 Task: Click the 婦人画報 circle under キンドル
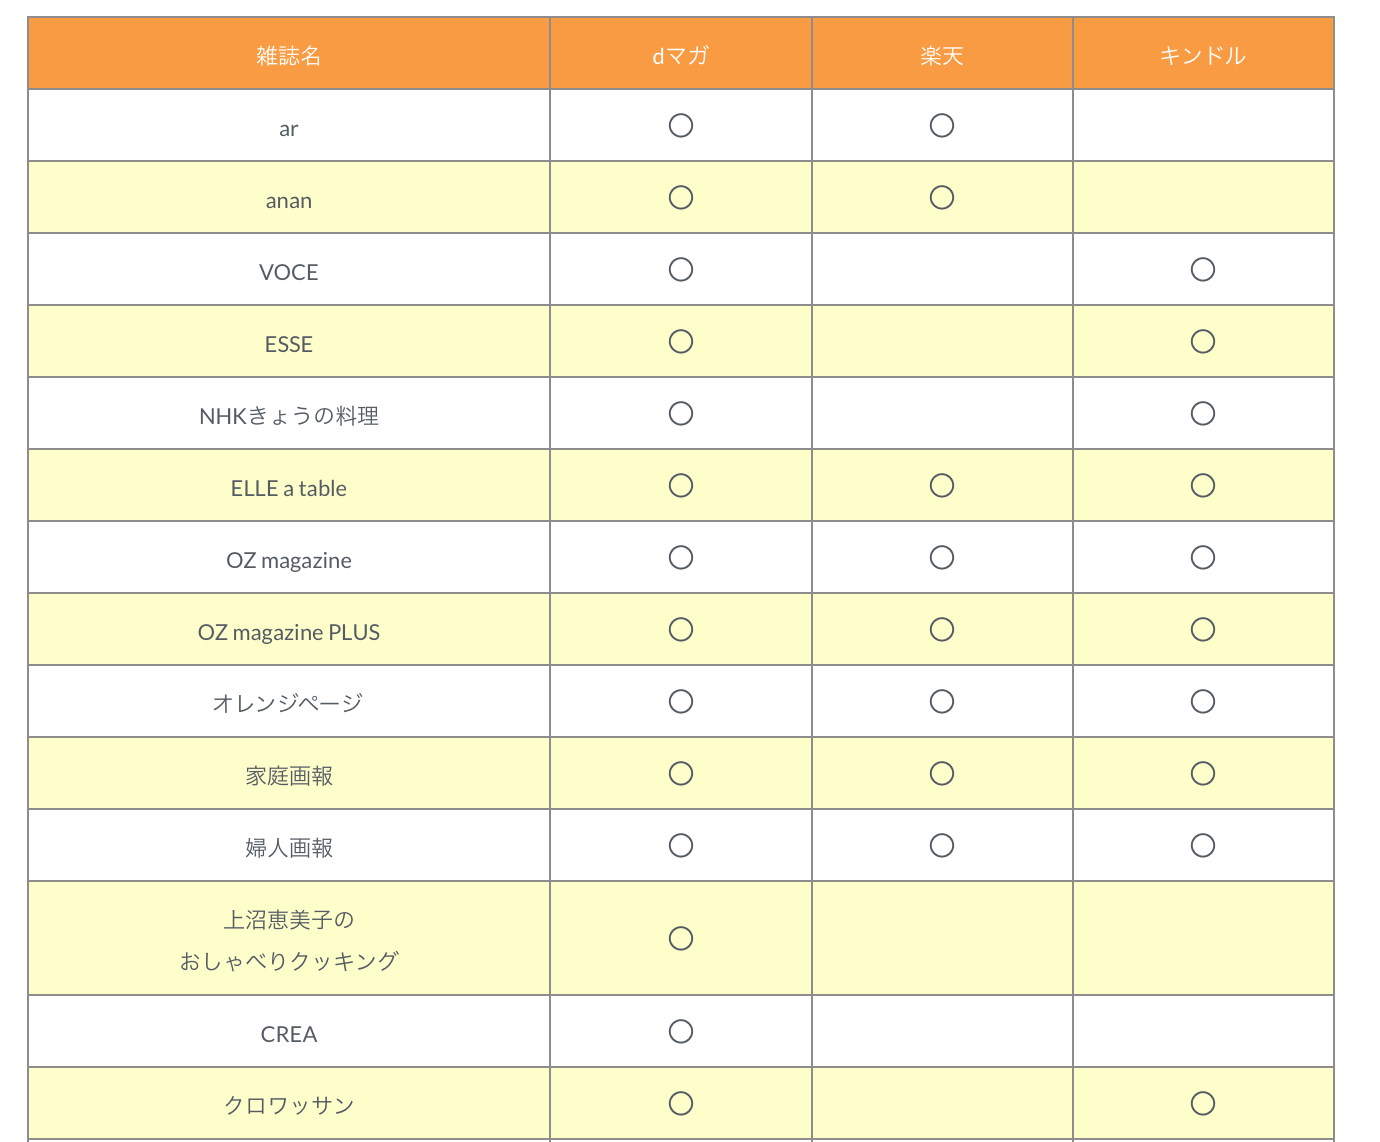click(1203, 845)
